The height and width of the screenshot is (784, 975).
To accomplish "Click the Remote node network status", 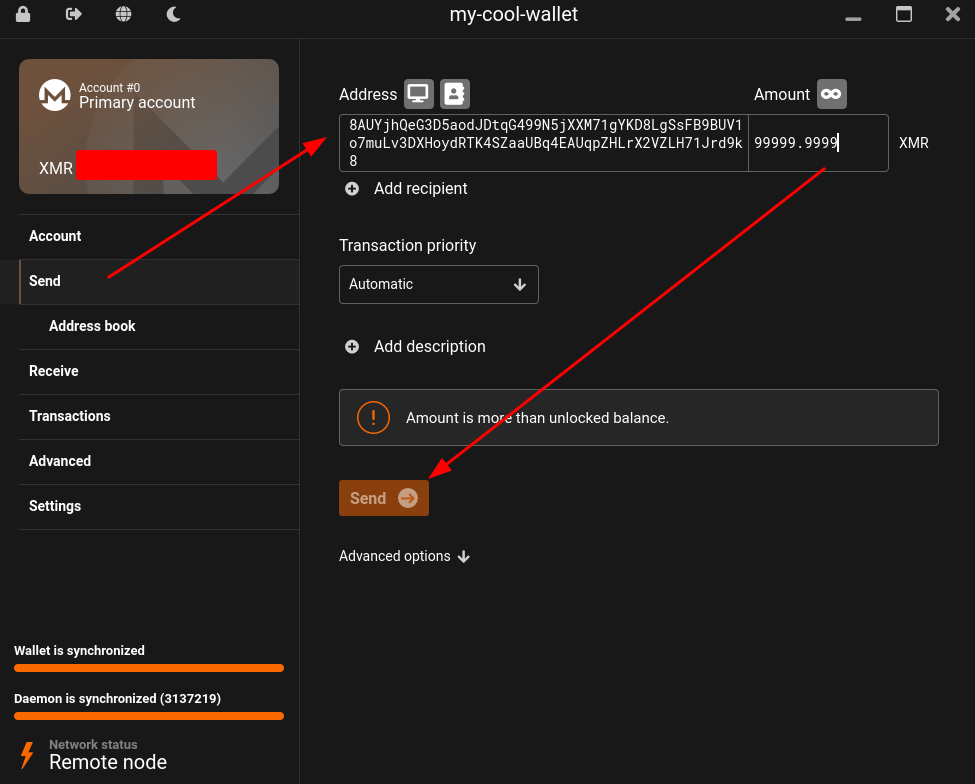I will pos(108,762).
